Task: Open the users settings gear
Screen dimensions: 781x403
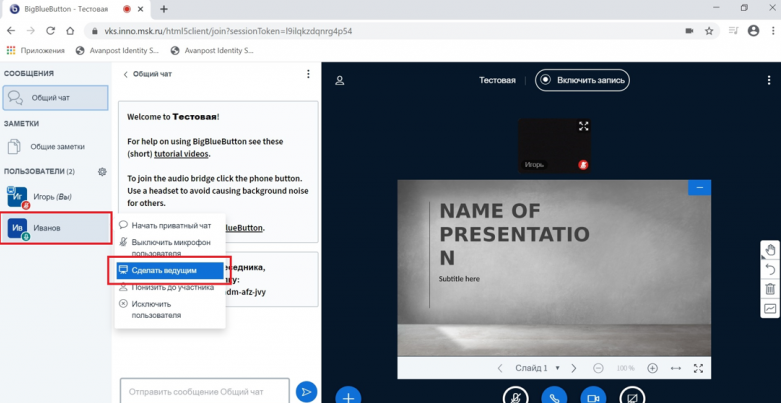Action: [x=102, y=172]
